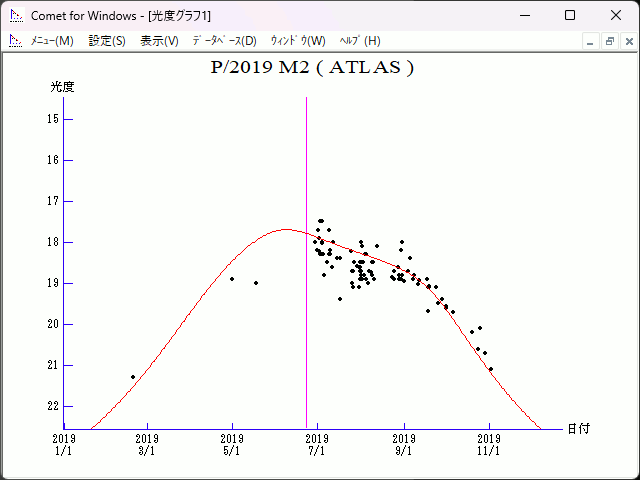Open the 設定(S) settings menu
The image size is (640, 480).
point(107,41)
